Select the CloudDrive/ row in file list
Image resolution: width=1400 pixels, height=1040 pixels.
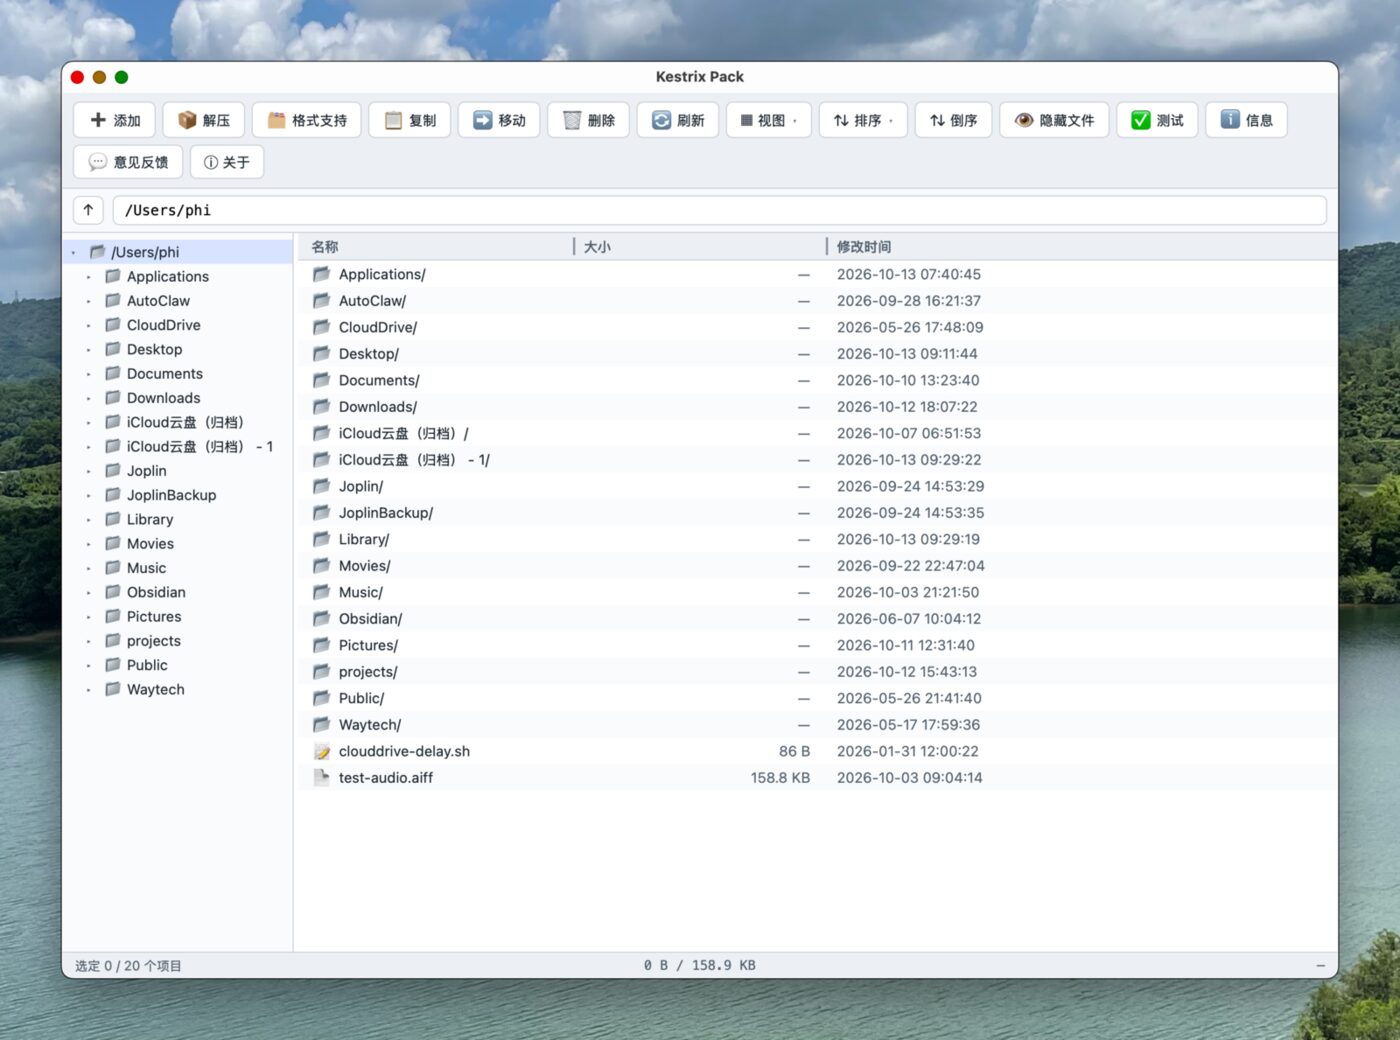click(x=817, y=327)
